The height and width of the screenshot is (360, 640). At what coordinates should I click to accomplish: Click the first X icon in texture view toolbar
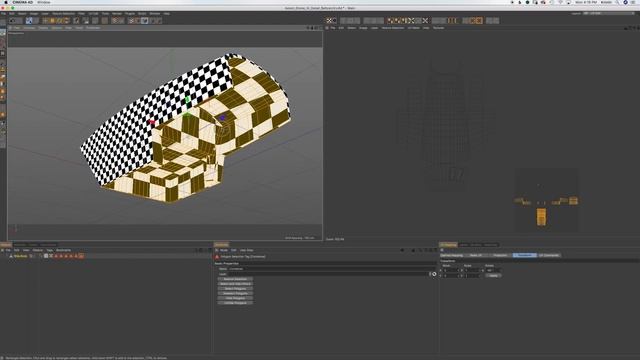click(329, 20)
